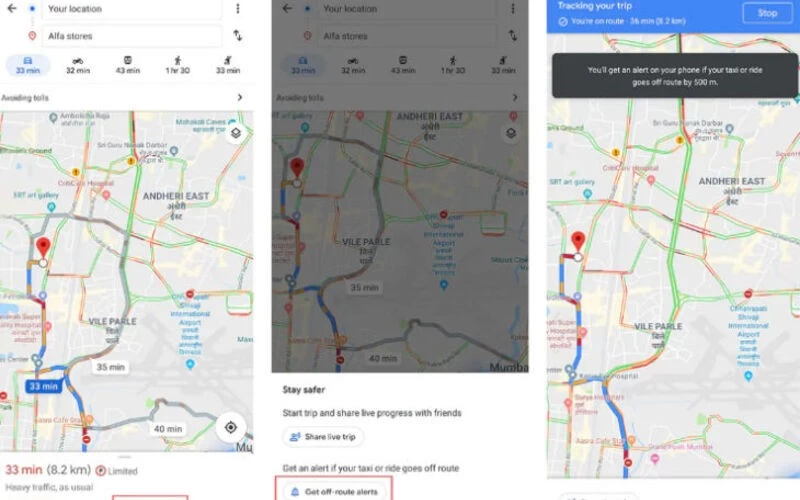Viewport: 800px width, 500px height.
Task: Click Get off-route alerts button
Action: pos(334,491)
